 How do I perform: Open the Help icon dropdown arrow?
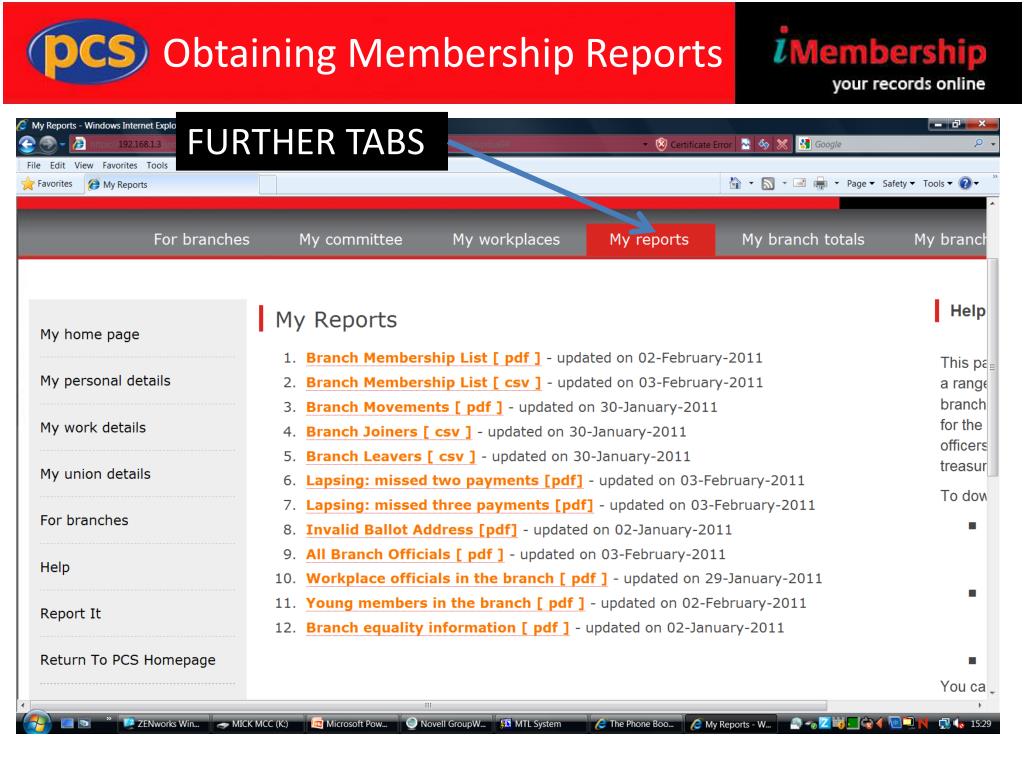pos(976,184)
